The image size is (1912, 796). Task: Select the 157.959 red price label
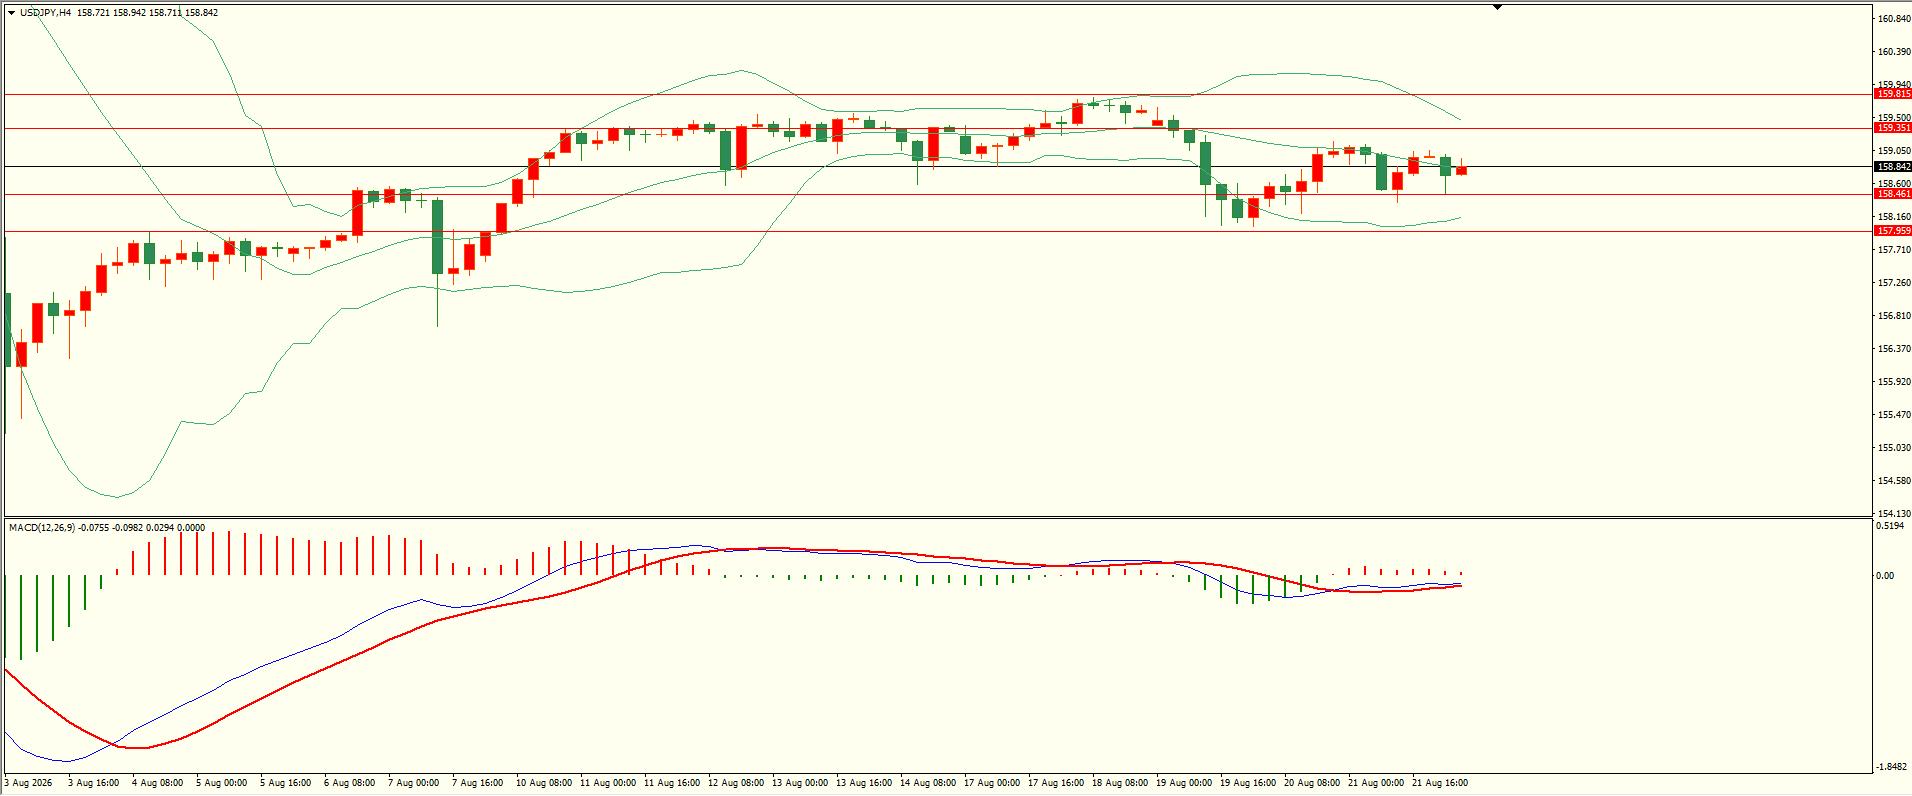[1893, 231]
